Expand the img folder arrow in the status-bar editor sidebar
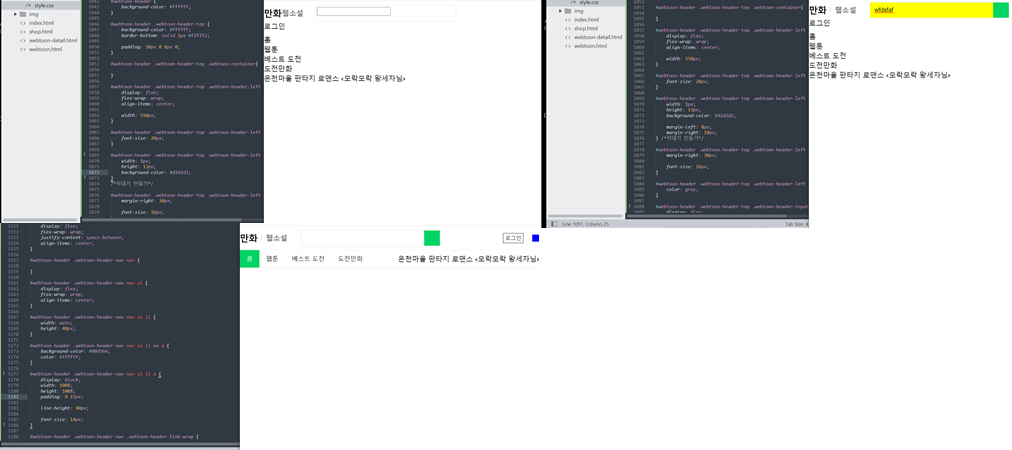Image resolution: width=1012 pixels, height=450 pixels. pyautogui.click(x=560, y=11)
